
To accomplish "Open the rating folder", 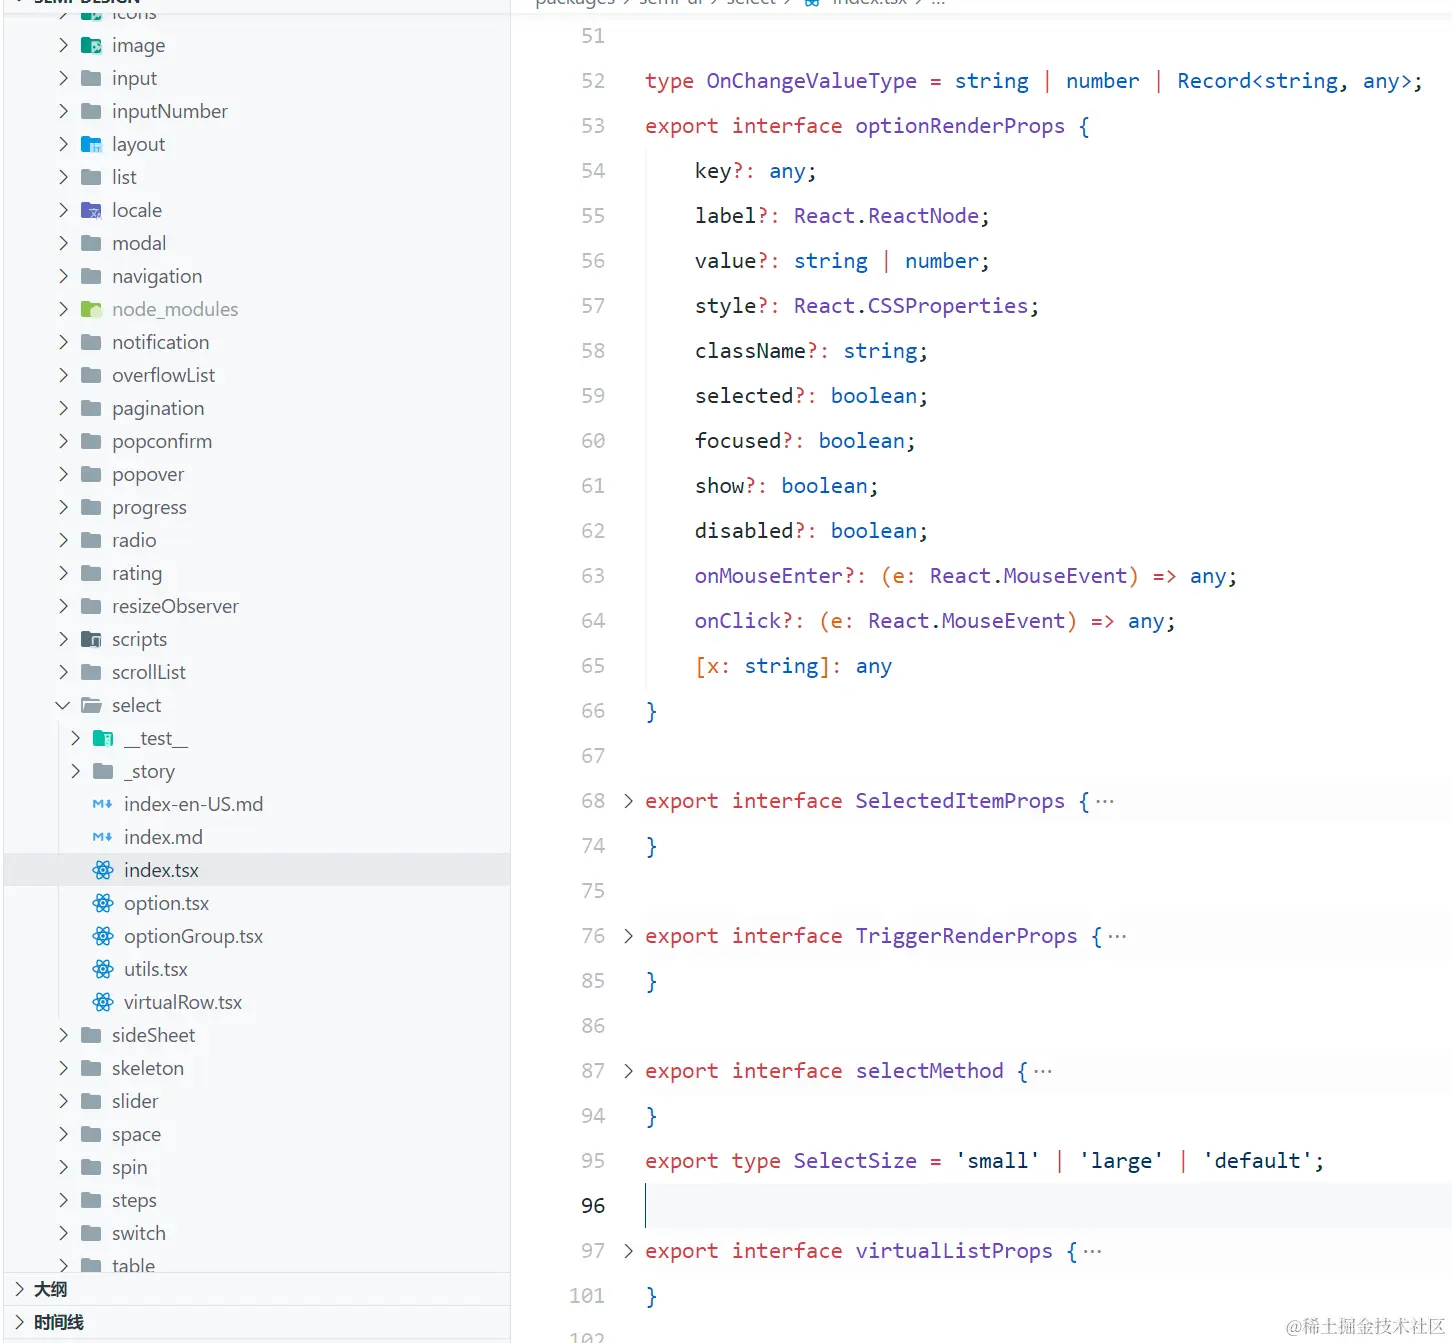I will (137, 573).
